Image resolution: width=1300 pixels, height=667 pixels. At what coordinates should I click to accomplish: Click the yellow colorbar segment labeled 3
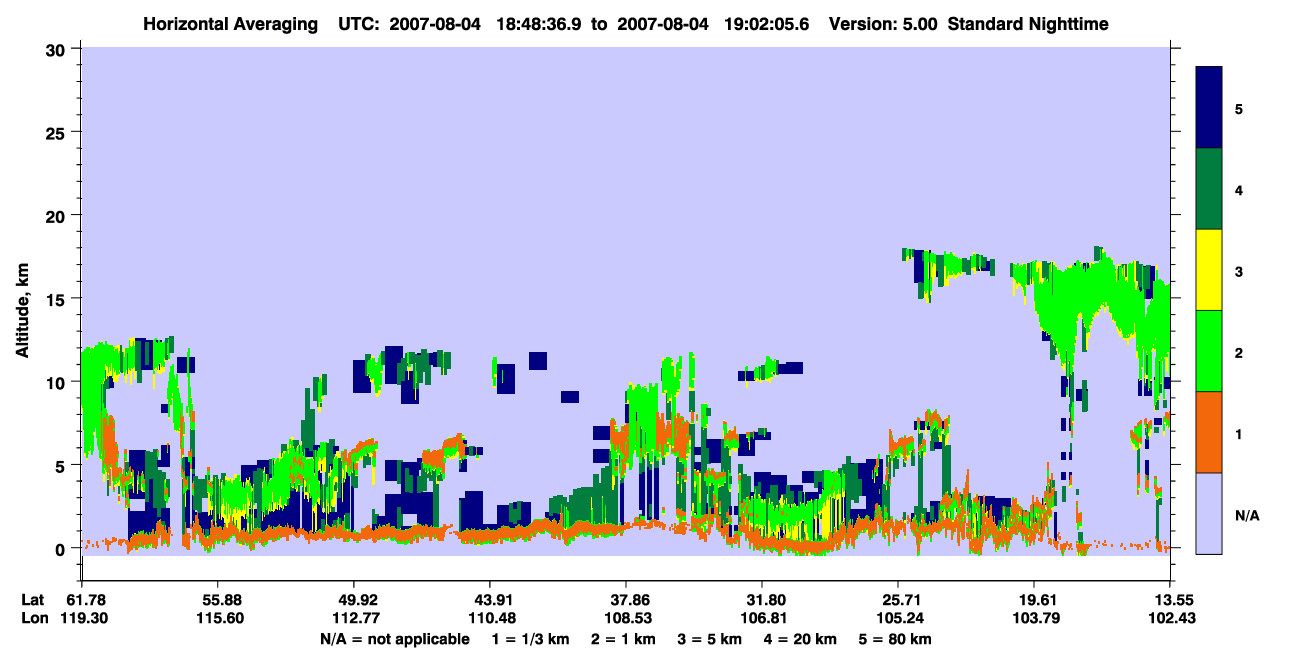click(1209, 270)
